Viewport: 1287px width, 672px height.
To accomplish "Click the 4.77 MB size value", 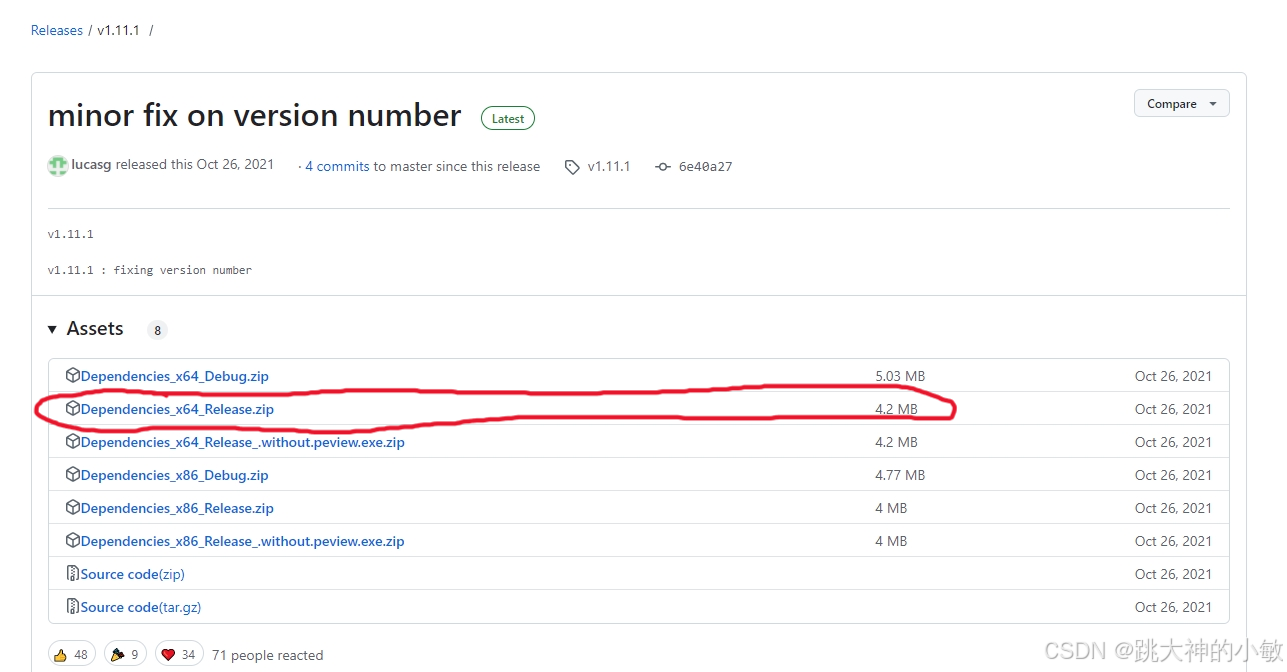I will [900, 475].
